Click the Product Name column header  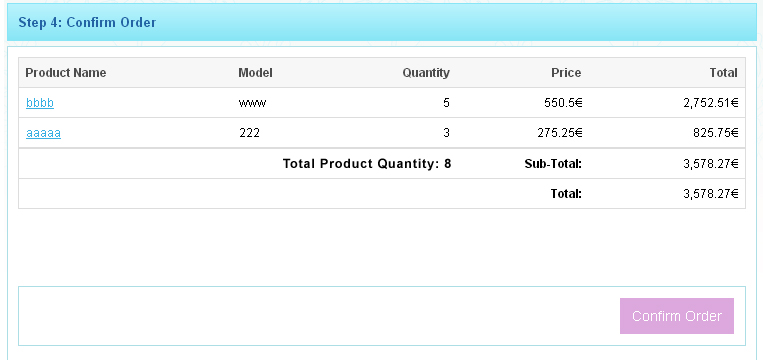point(66,73)
